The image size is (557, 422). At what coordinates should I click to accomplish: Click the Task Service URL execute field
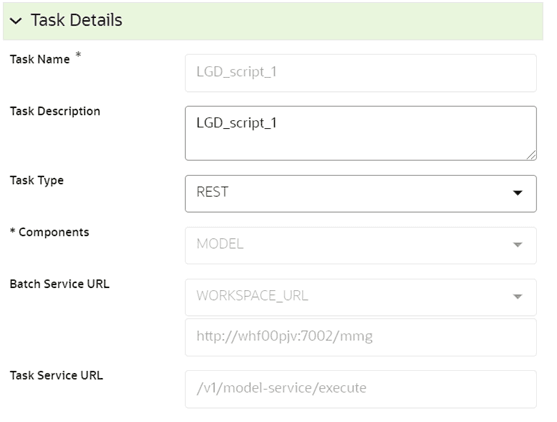click(x=361, y=389)
